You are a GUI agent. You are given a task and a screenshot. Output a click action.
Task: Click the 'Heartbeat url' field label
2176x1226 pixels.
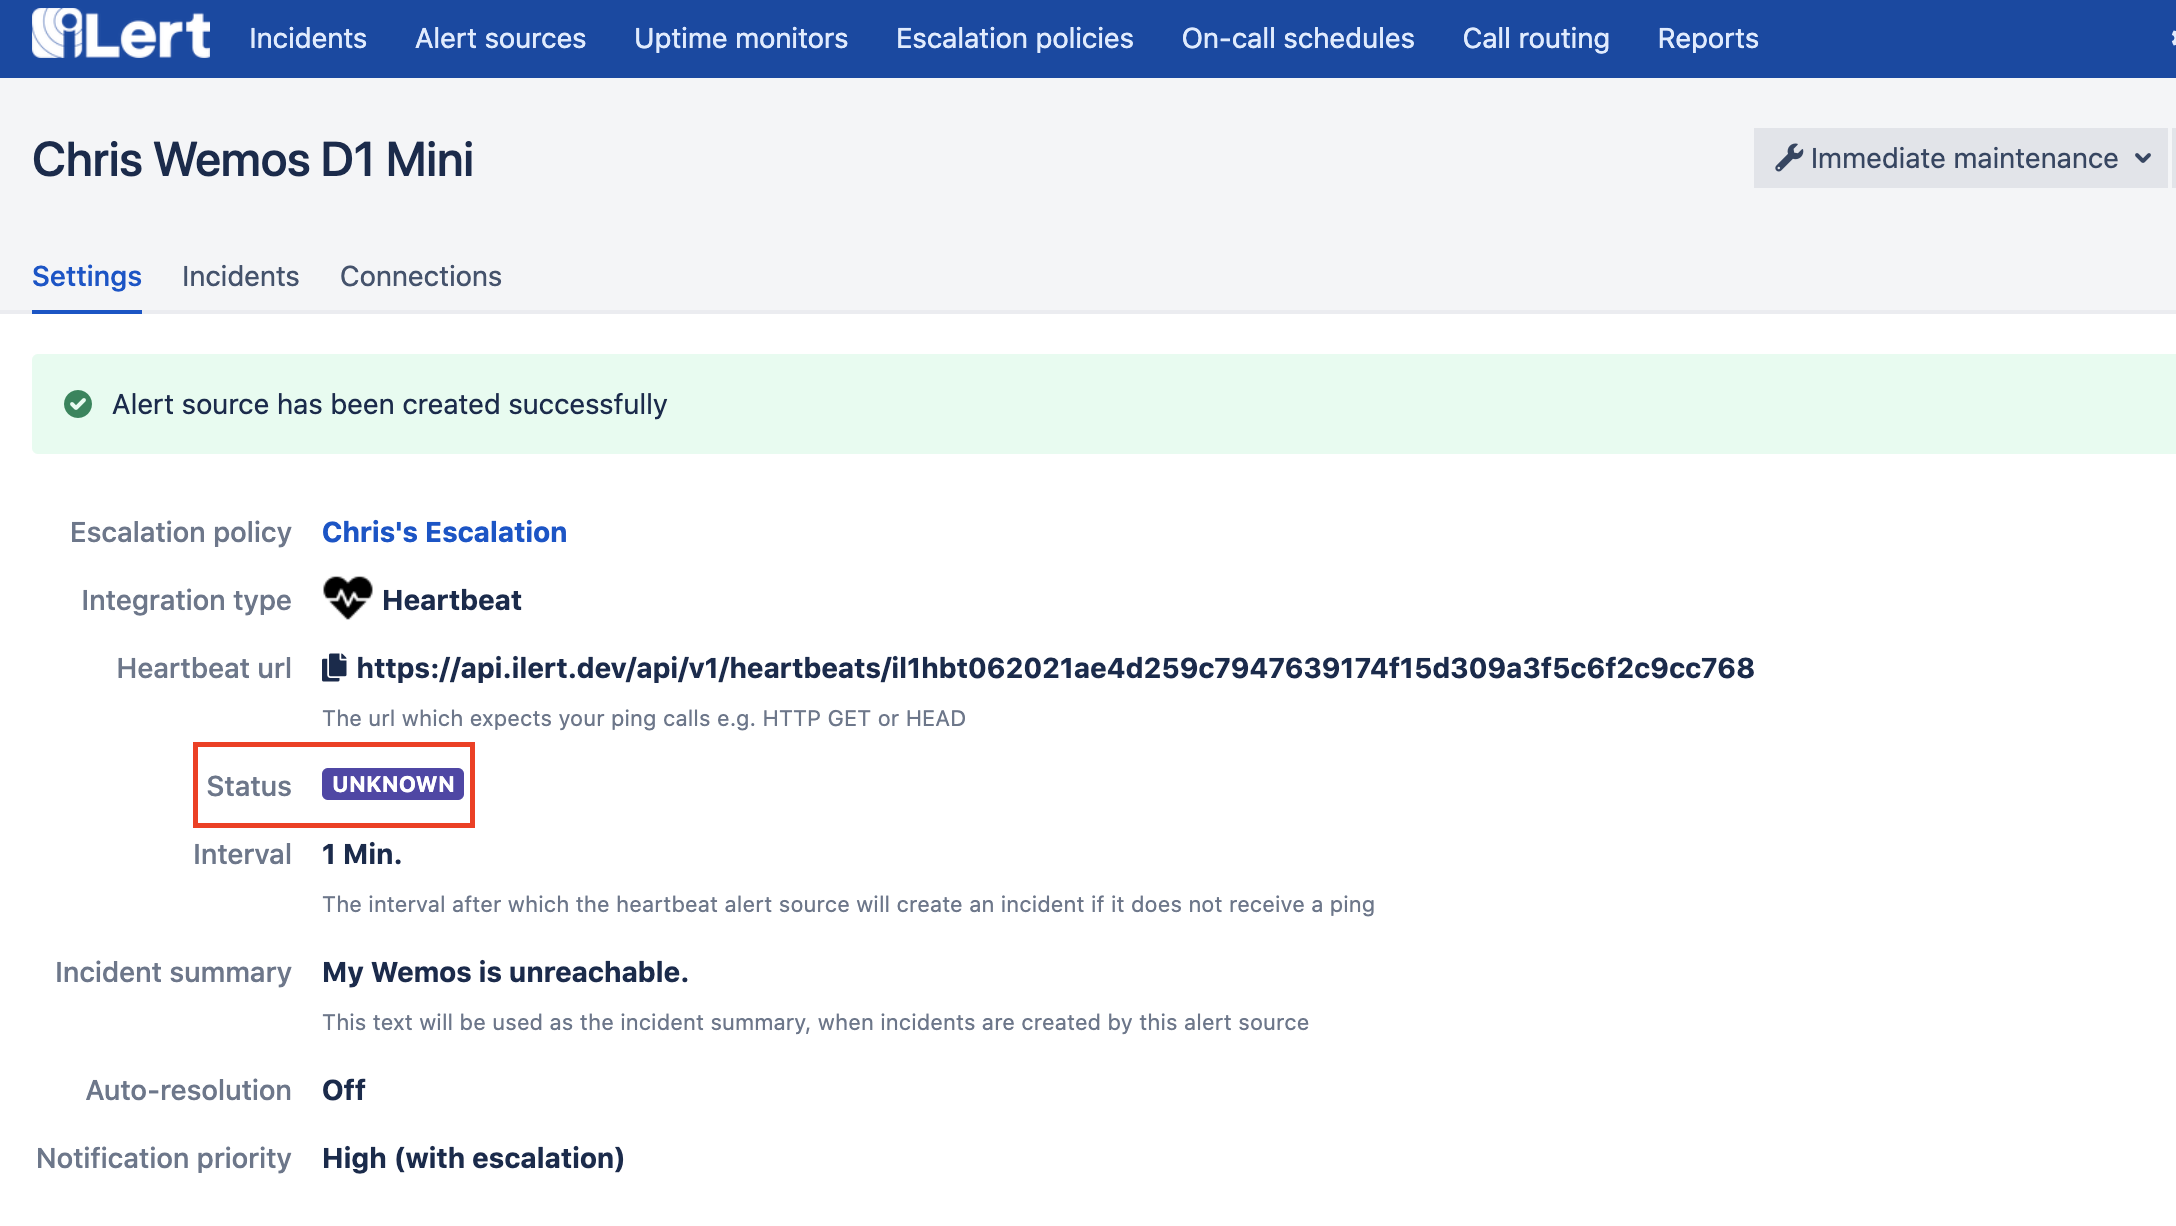click(x=204, y=668)
